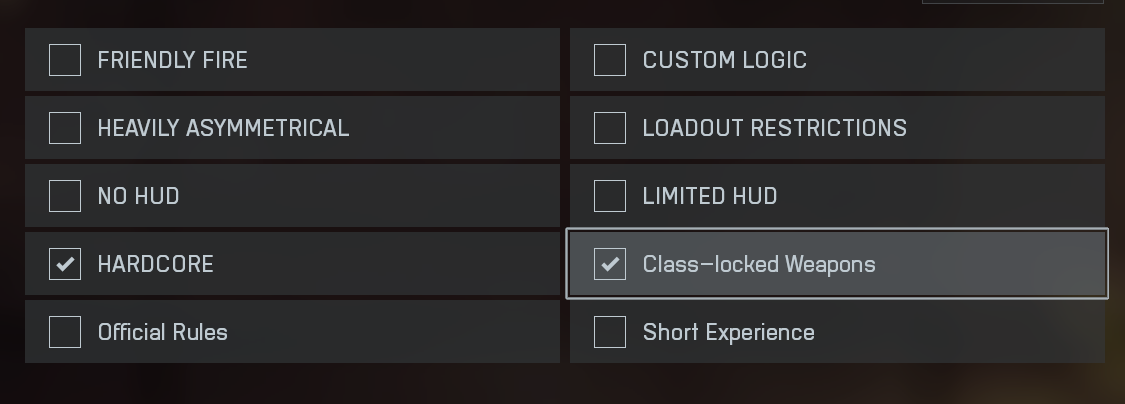Click the LIMITED HUD label text
The width and height of the screenshot is (1125, 404).
click(x=709, y=196)
